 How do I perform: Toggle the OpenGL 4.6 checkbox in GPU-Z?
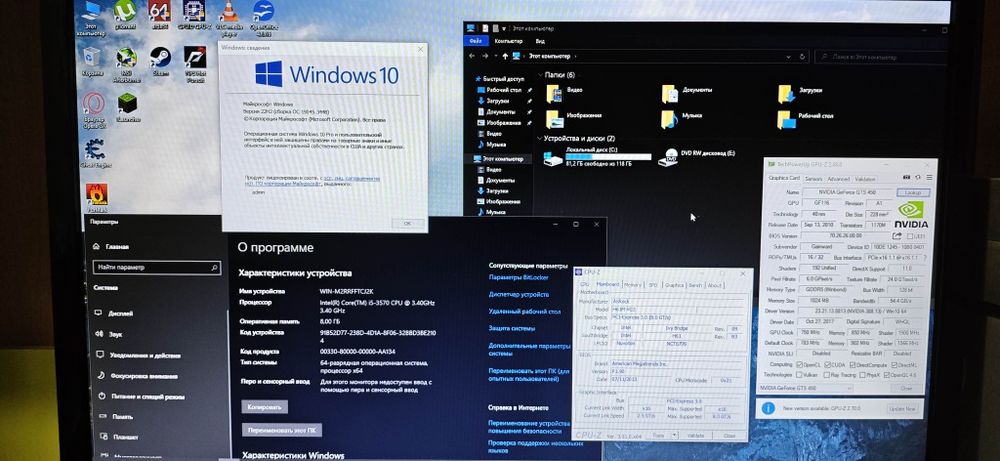coord(888,375)
